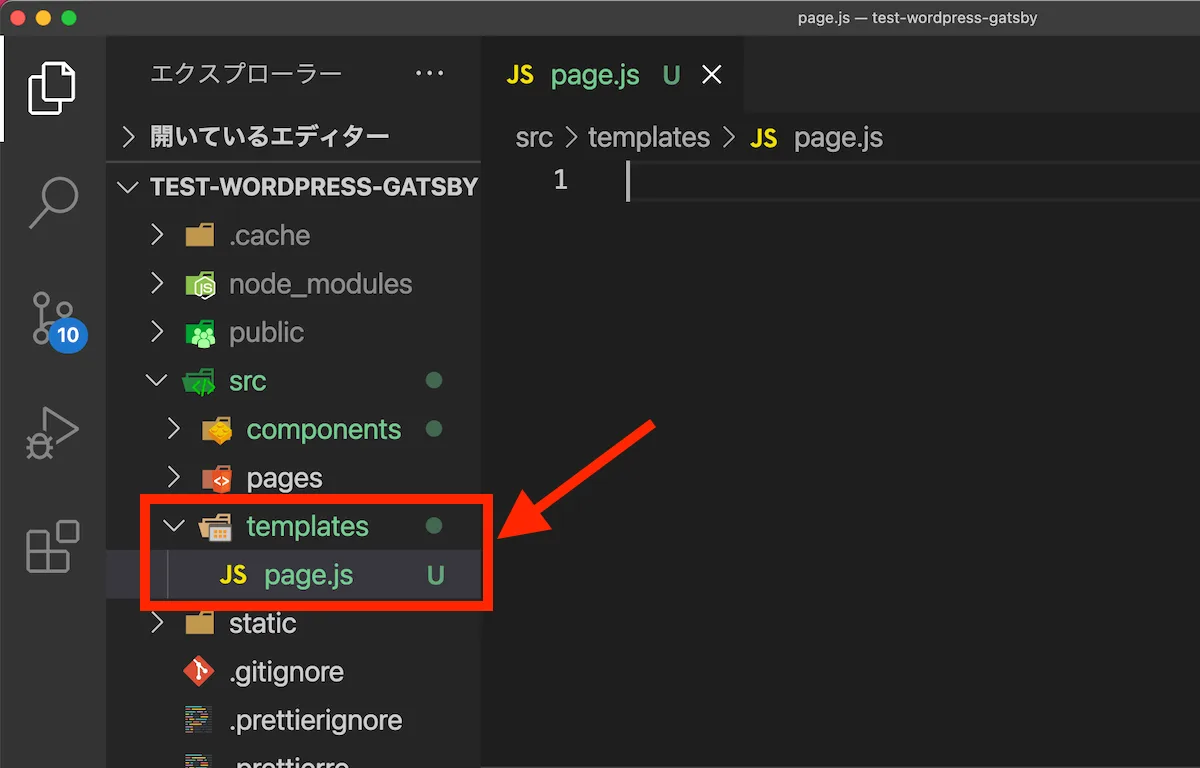Click the JS icon next to page.js file
The height and width of the screenshot is (768, 1200).
(x=236, y=575)
